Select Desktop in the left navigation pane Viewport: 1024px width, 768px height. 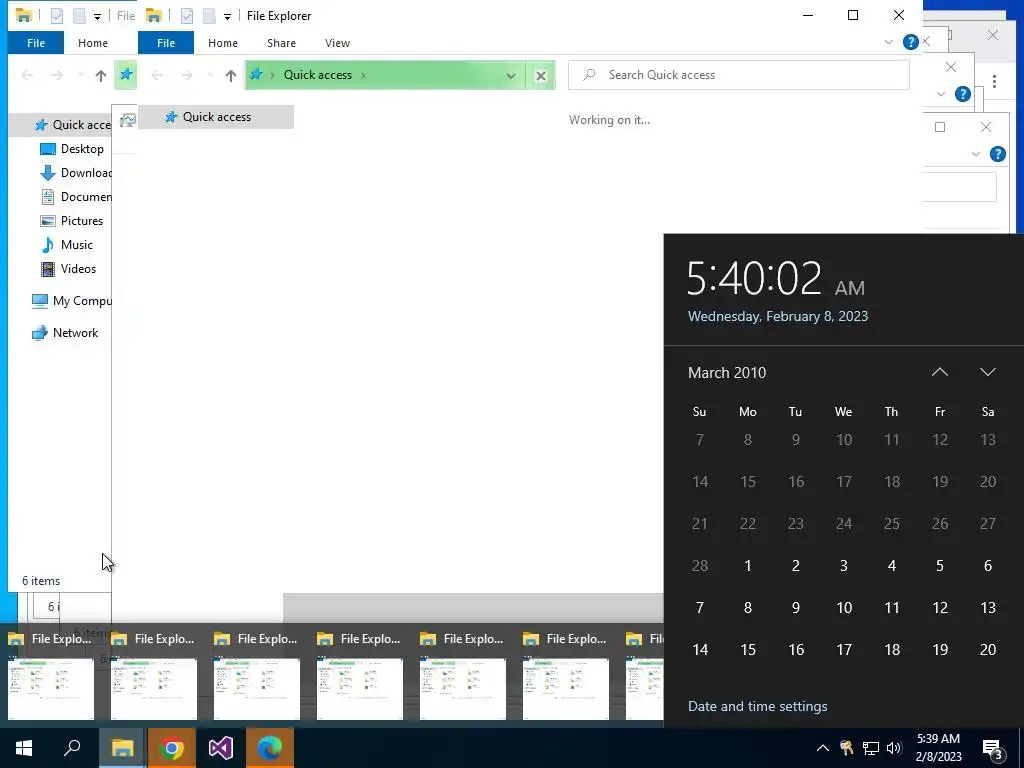[x=82, y=149]
